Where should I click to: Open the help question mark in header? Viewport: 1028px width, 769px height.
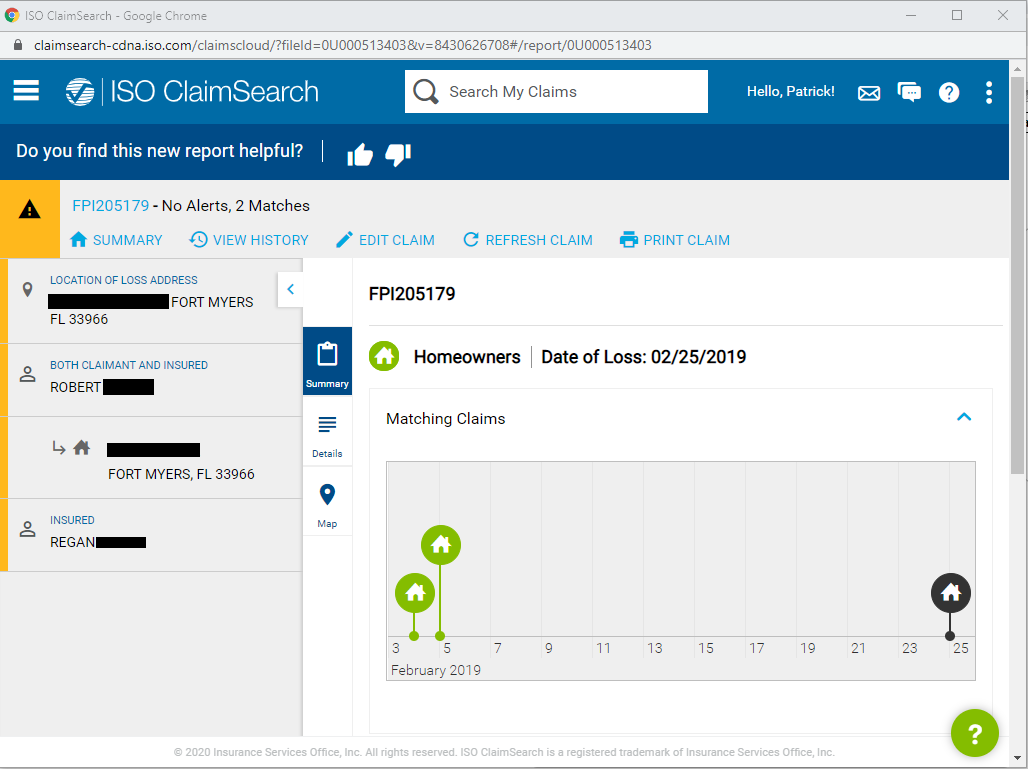[949, 92]
